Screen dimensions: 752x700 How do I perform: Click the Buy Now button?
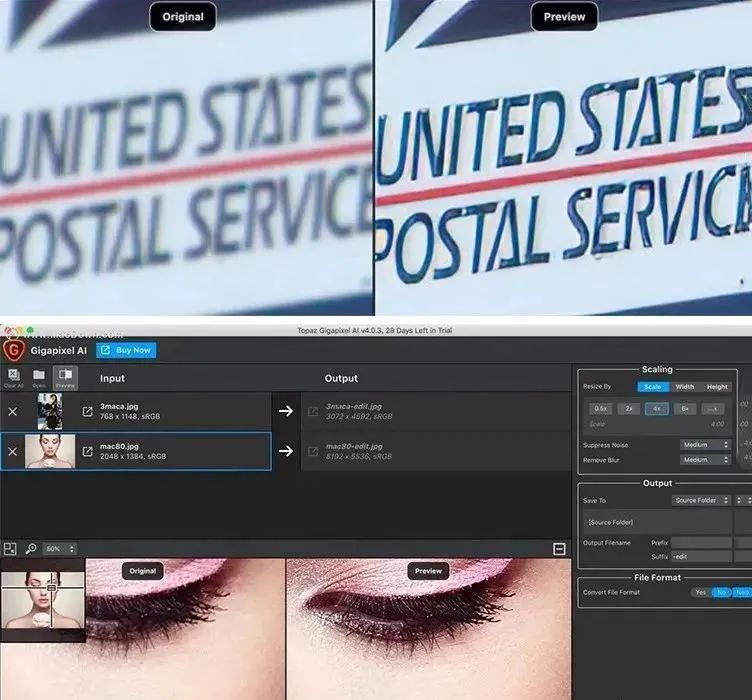[126, 350]
